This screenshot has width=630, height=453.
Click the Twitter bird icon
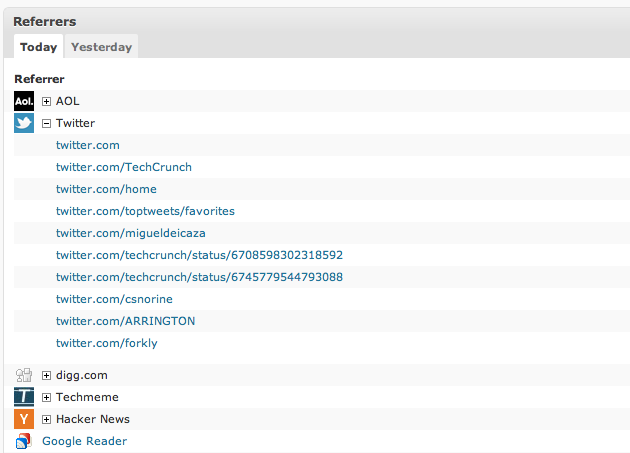[24, 123]
